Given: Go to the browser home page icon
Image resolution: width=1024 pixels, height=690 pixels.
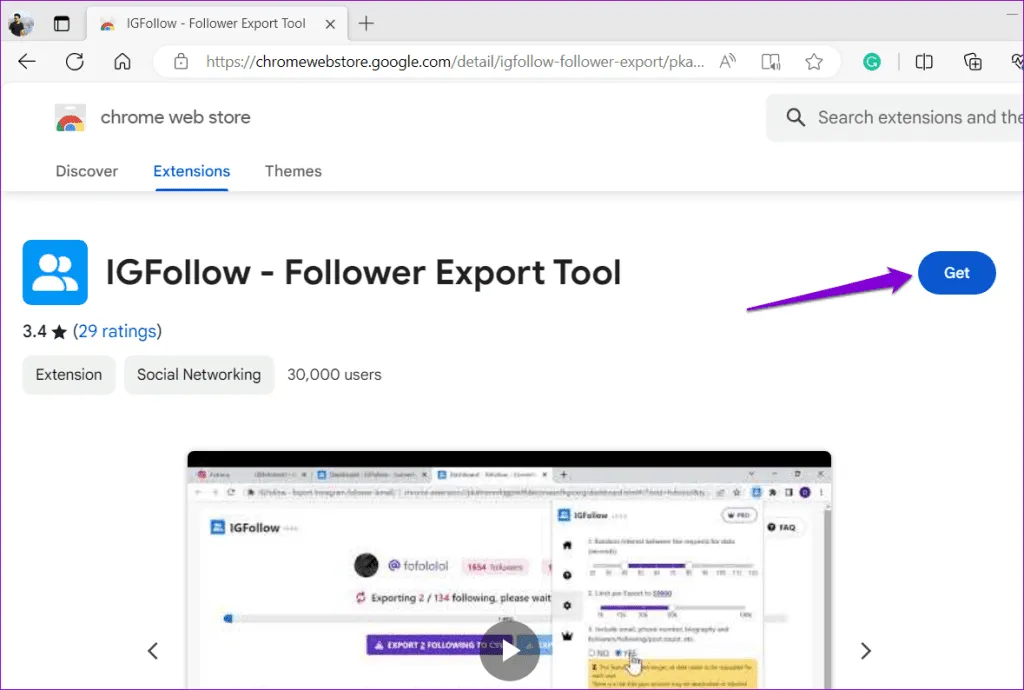Looking at the screenshot, I should point(122,62).
